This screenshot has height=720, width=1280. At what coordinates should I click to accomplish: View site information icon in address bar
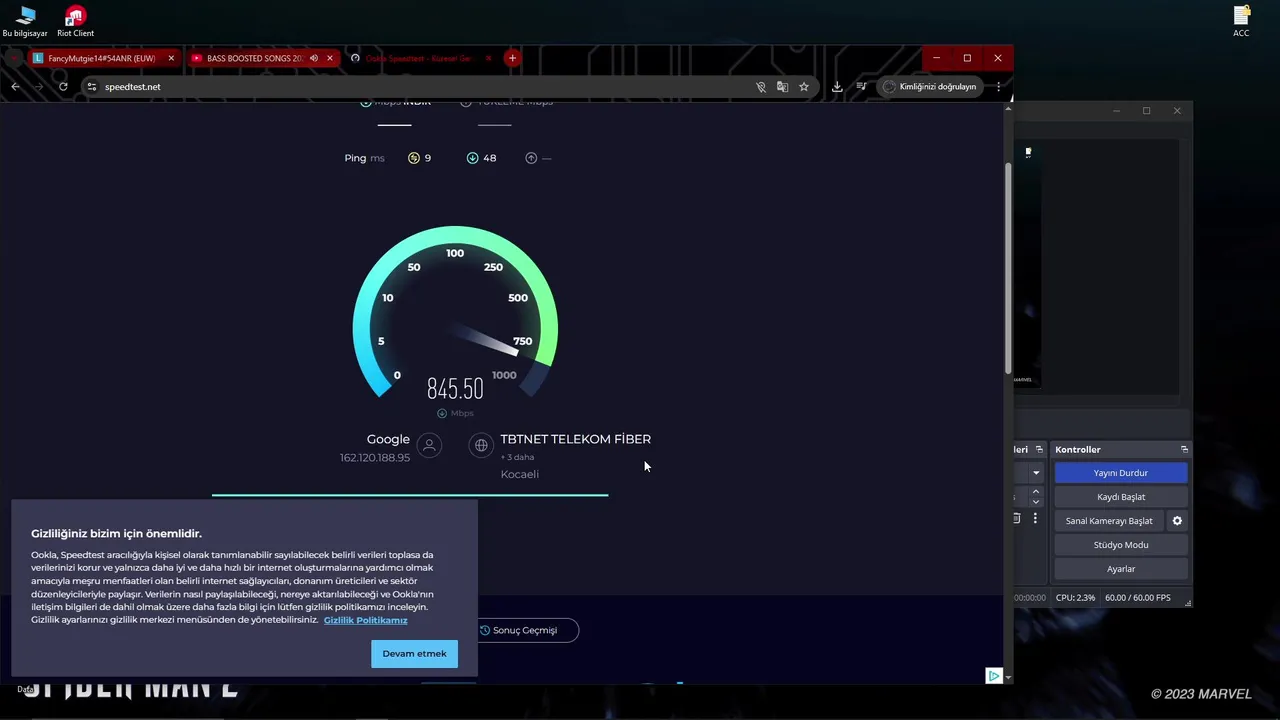click(92, 87)
